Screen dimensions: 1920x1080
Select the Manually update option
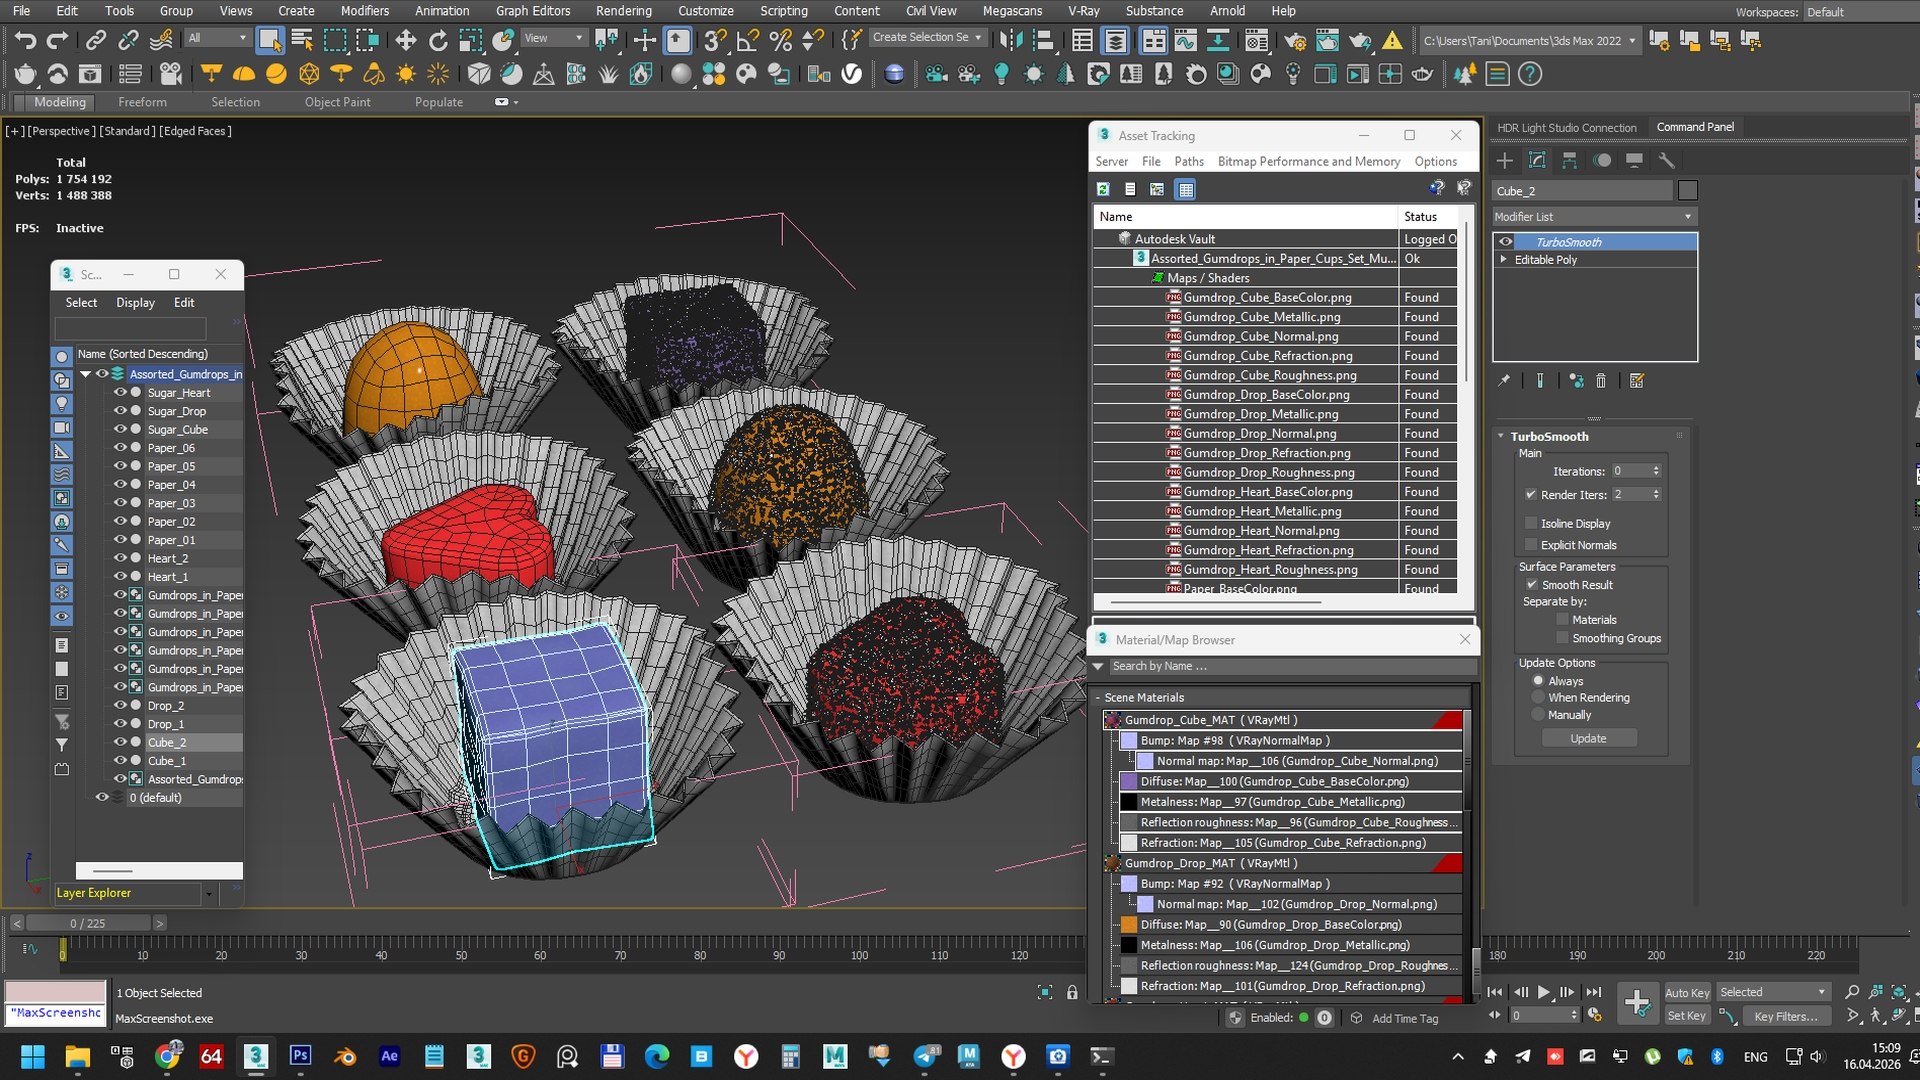tap(1538, 715)
